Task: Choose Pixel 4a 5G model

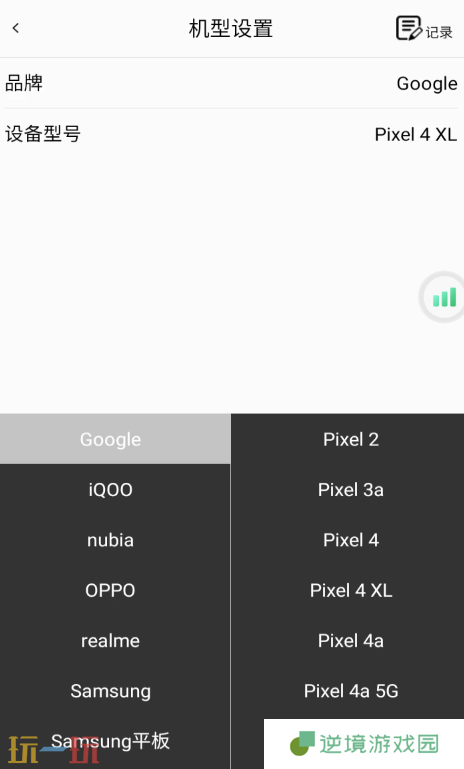Action: [351, 691]
